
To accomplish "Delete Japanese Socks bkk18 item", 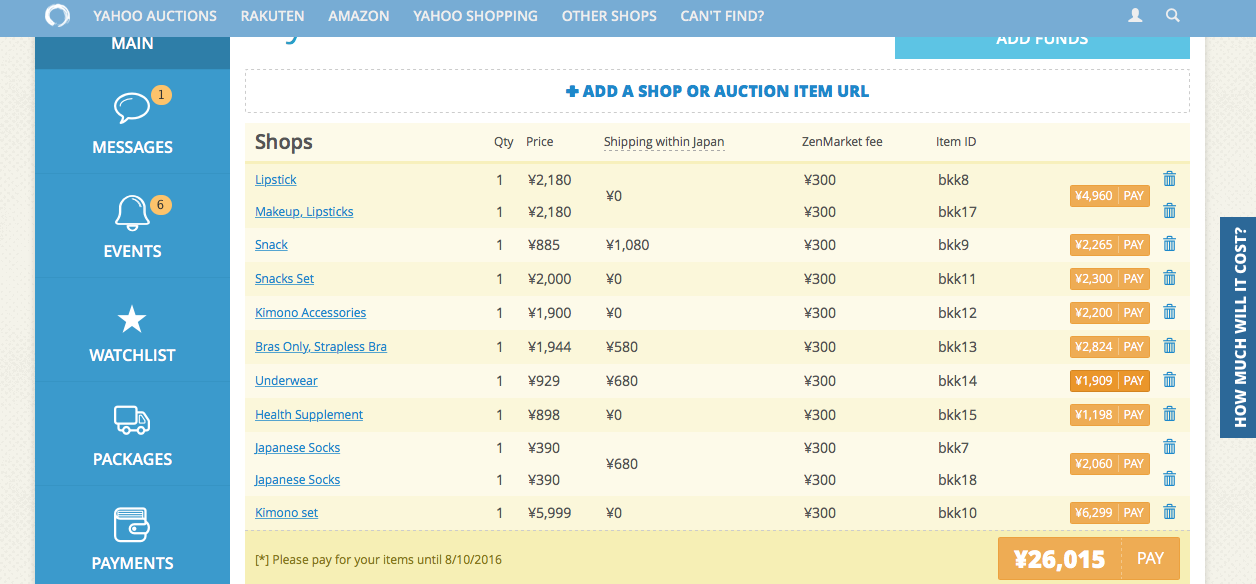I will pyautogui.click(x=1169, y=479).
